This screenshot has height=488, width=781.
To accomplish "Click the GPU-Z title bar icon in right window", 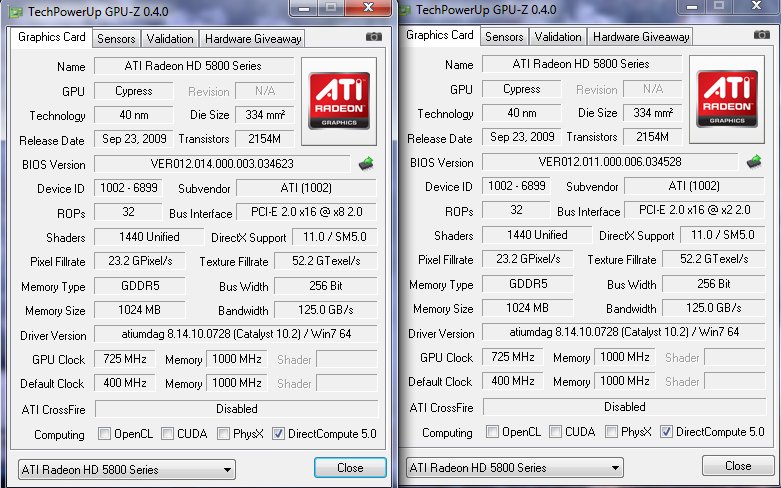I will point(405,10).
